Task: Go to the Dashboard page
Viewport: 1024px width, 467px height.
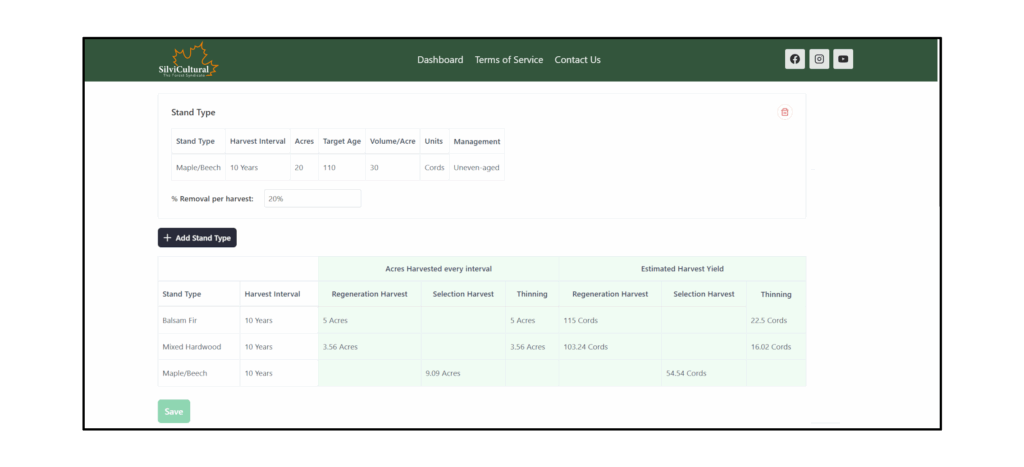Action: 440,60
